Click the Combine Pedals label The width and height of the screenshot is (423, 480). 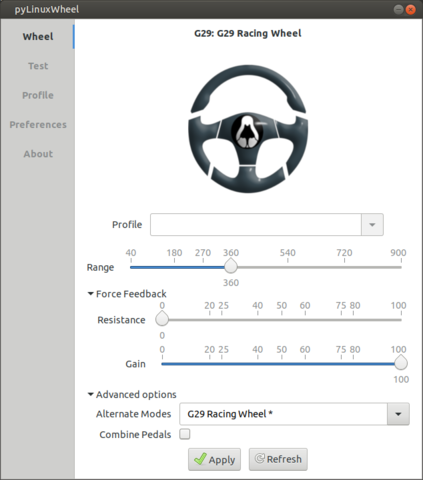[135, 435]
